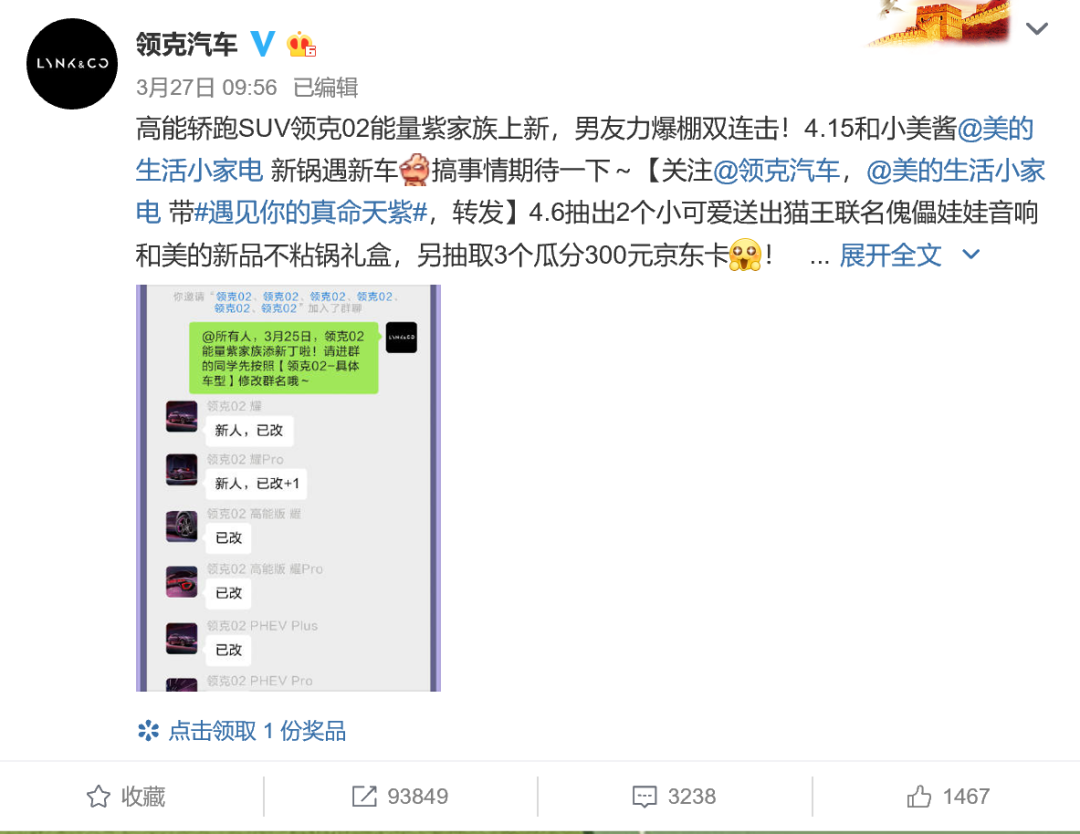Toggle favorite with the 收藏 star icon
This screenshot has height=834, width=1080.
coord(98,797)
